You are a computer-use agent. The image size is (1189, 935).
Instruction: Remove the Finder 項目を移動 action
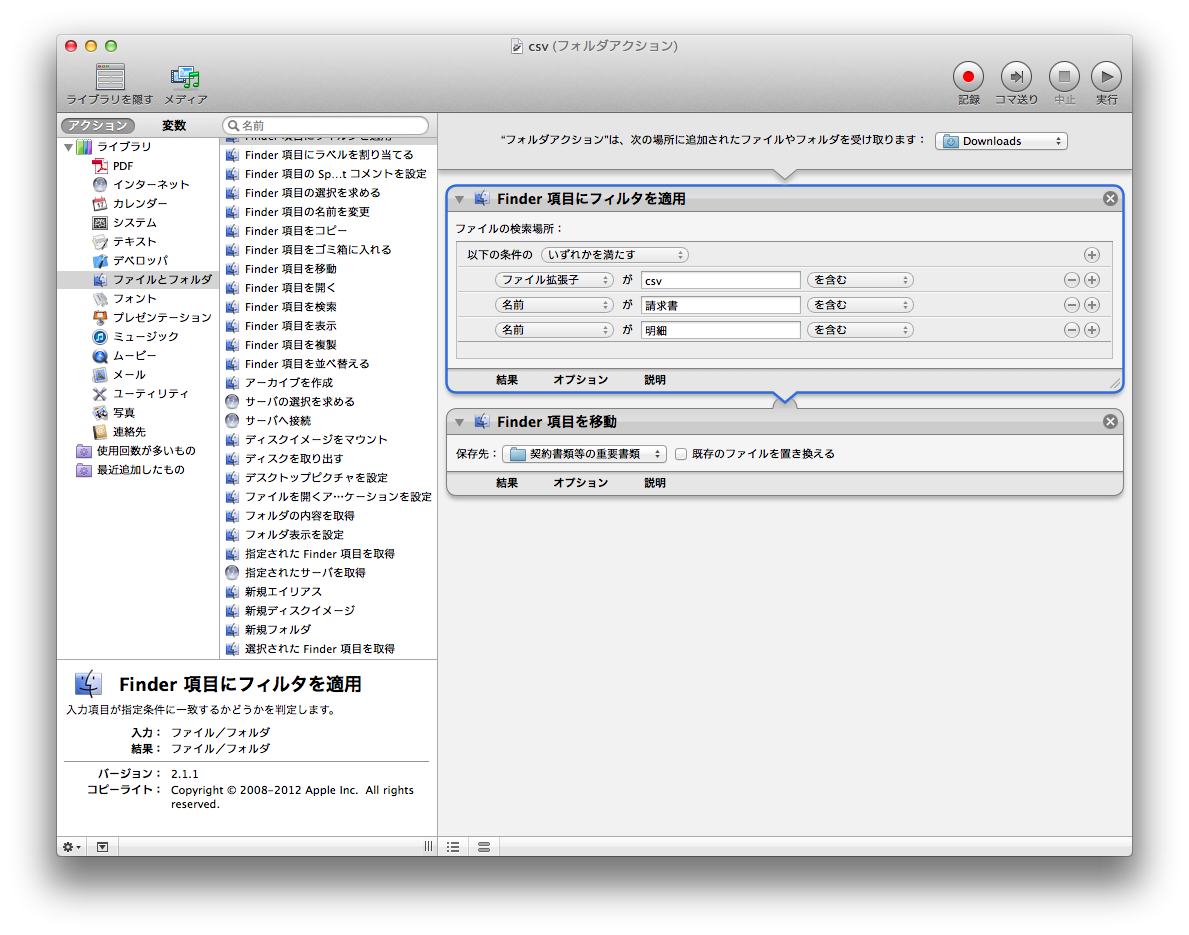tap(1109, 422)
